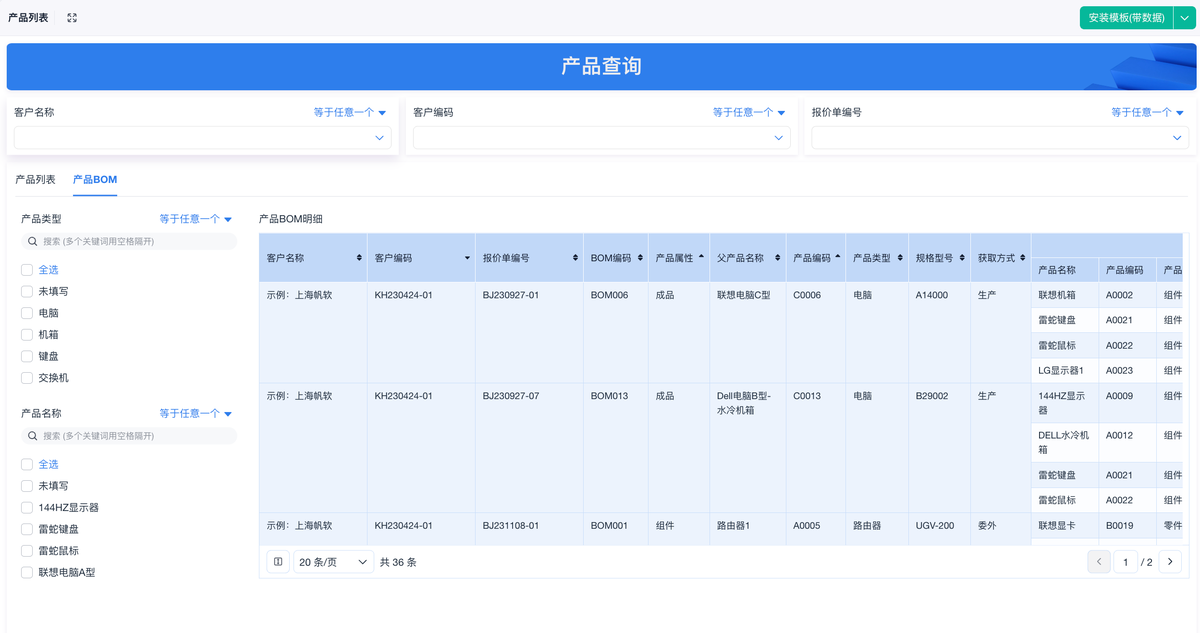Switch to the 产品列表 tab
The width and height of the screenshot is (1200, 633).
pyautogui.click(x=35, y=179)
